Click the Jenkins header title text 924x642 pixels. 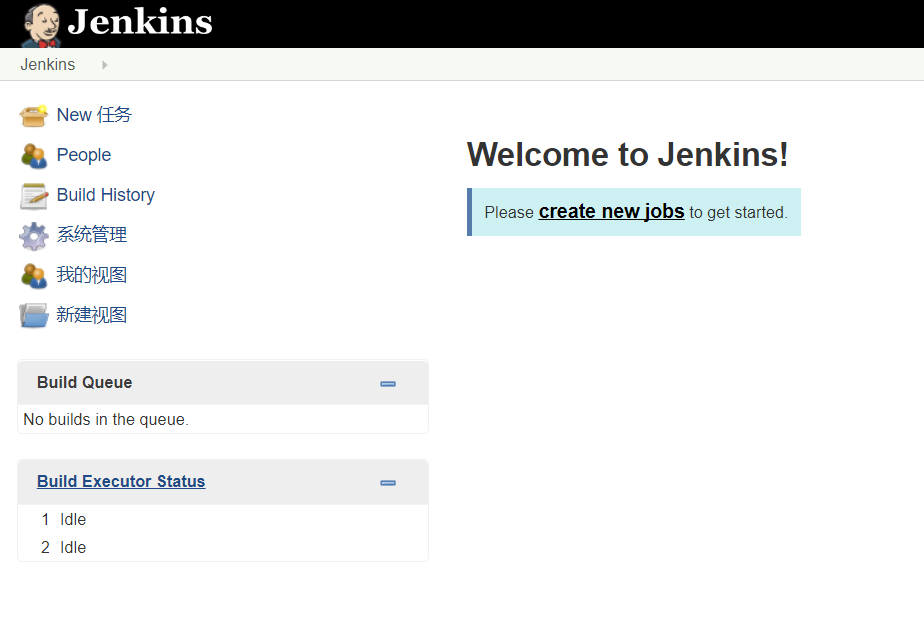[140, 22]
